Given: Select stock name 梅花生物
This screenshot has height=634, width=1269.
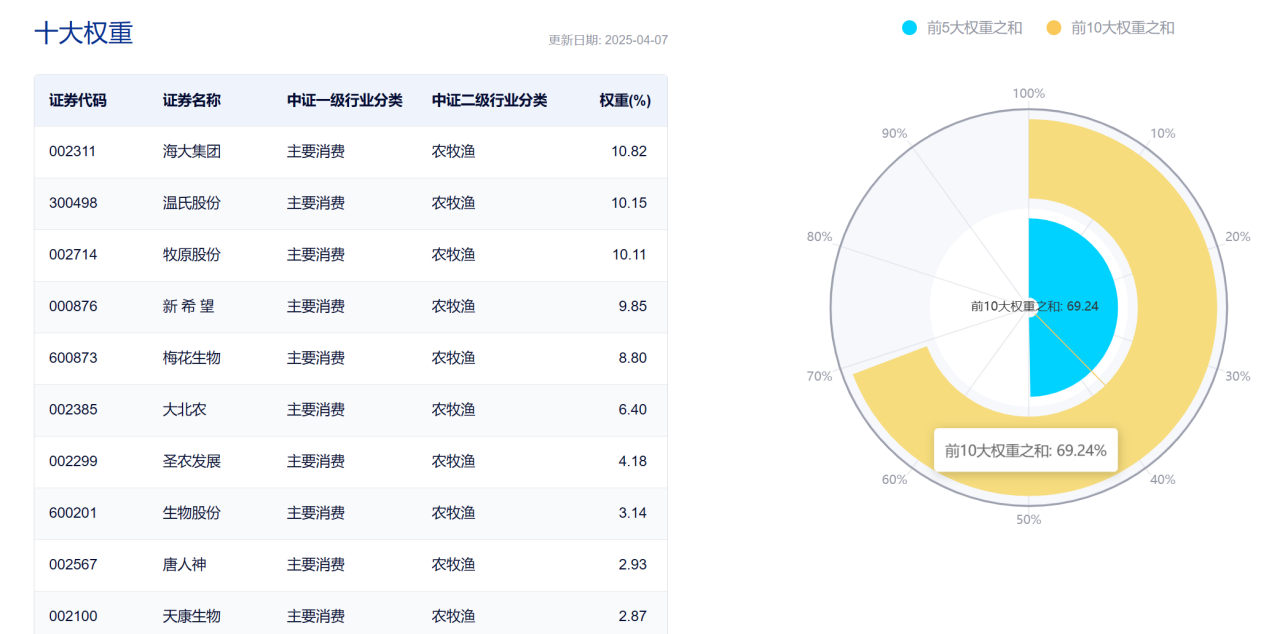Looking at the screenshot, I should point(192,358).
